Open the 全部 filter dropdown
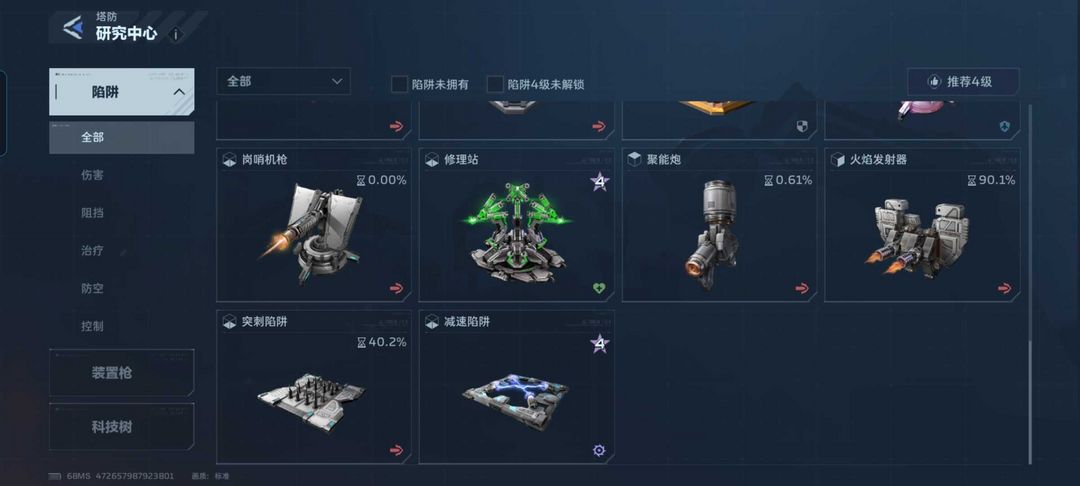The image size is (1080, 486). point(283,81)
